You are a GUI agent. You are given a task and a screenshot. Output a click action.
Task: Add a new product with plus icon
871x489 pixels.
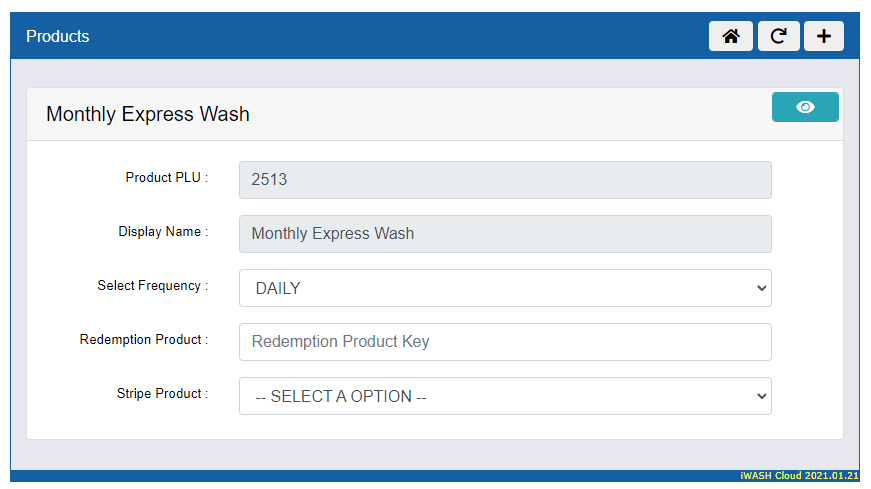[x=823, y=36]
